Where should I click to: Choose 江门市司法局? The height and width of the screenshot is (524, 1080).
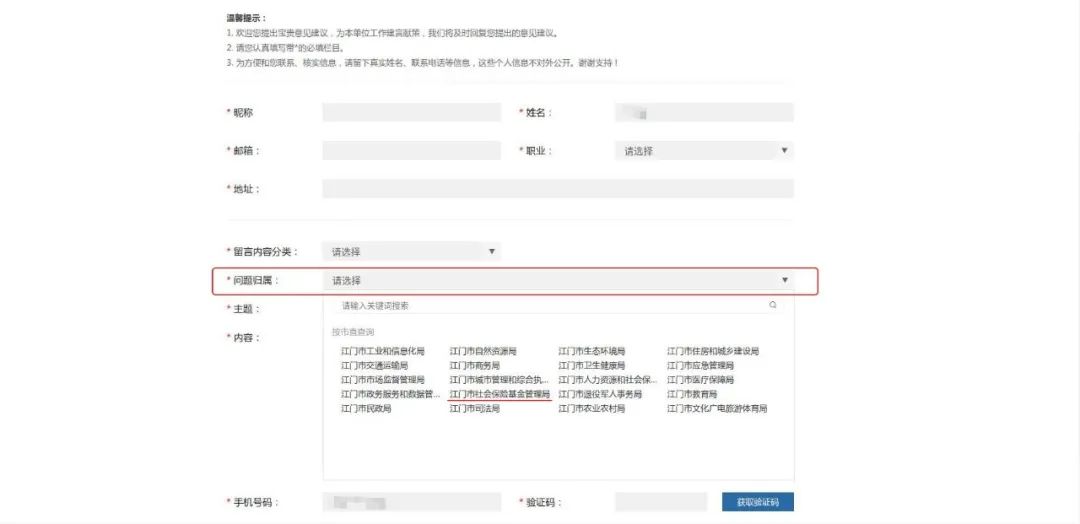[475, 409]
